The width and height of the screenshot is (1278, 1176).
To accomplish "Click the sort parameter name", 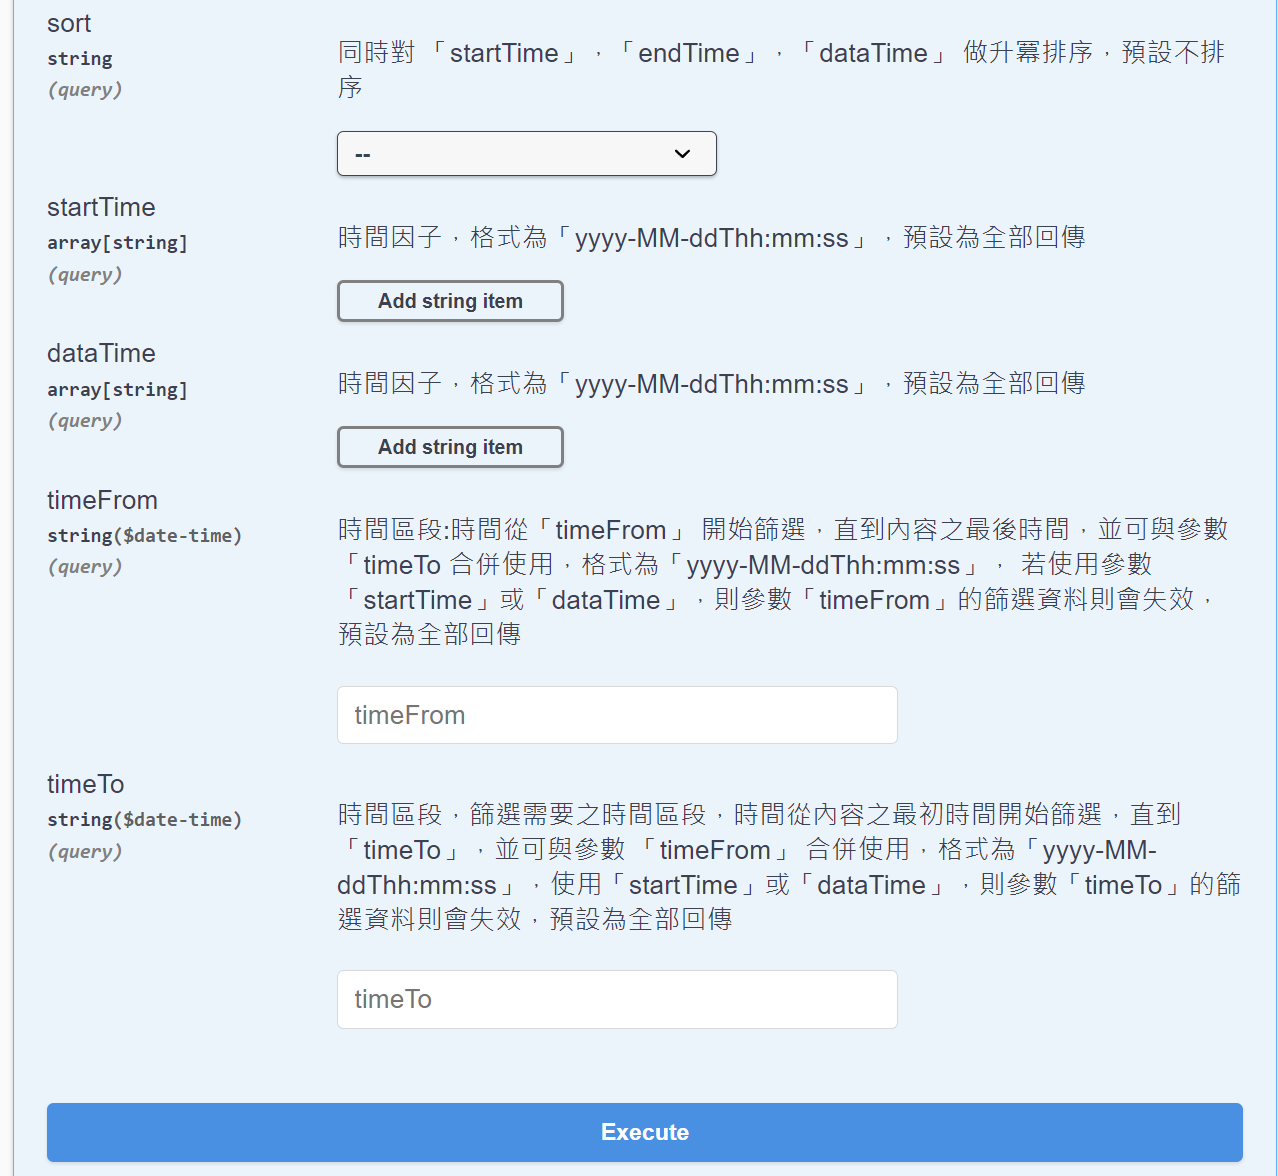I will 69,24.
